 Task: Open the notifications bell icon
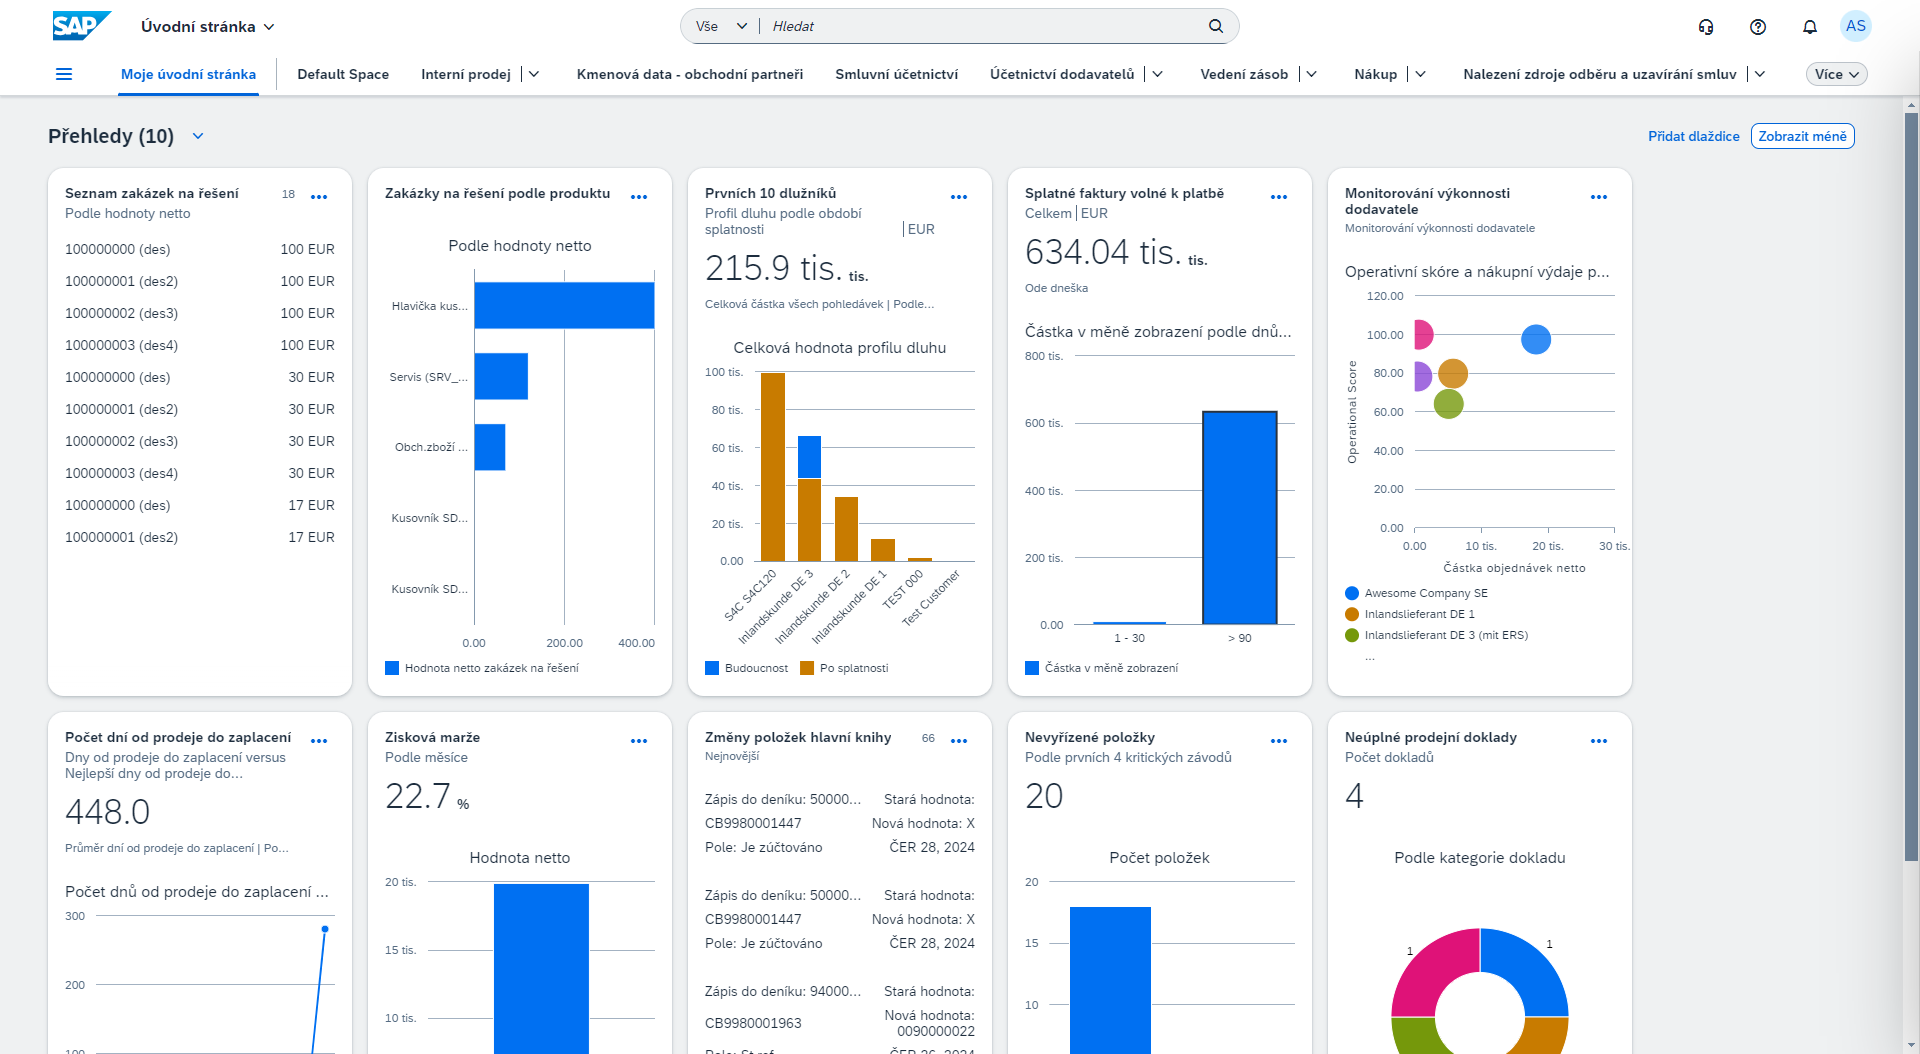pyautogui.click(x=1809, y=26)
